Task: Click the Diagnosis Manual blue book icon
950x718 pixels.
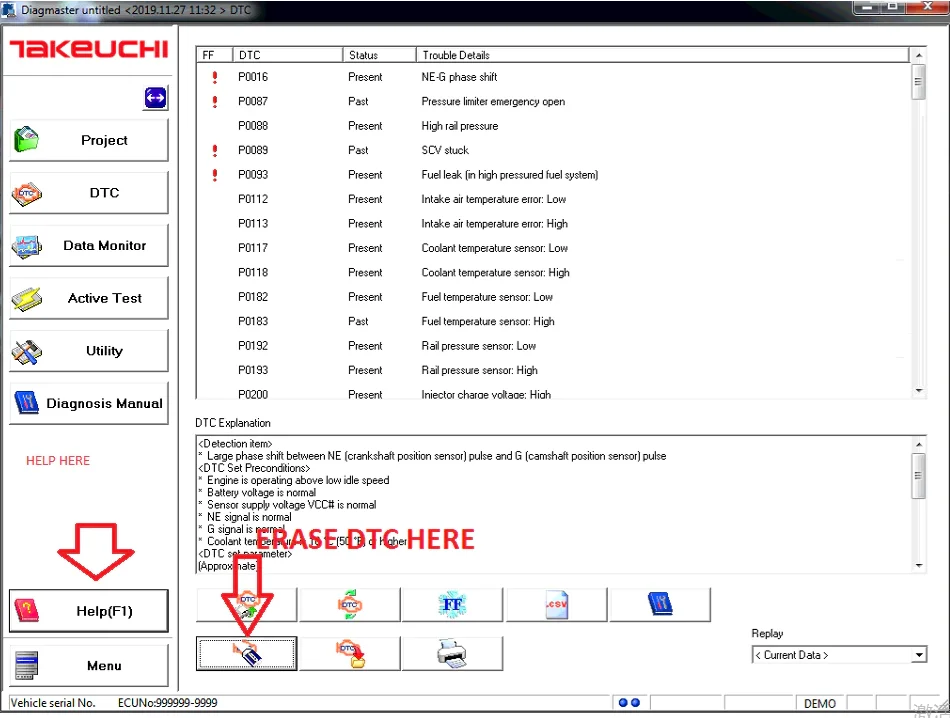Action: click(x=27, y=402)
